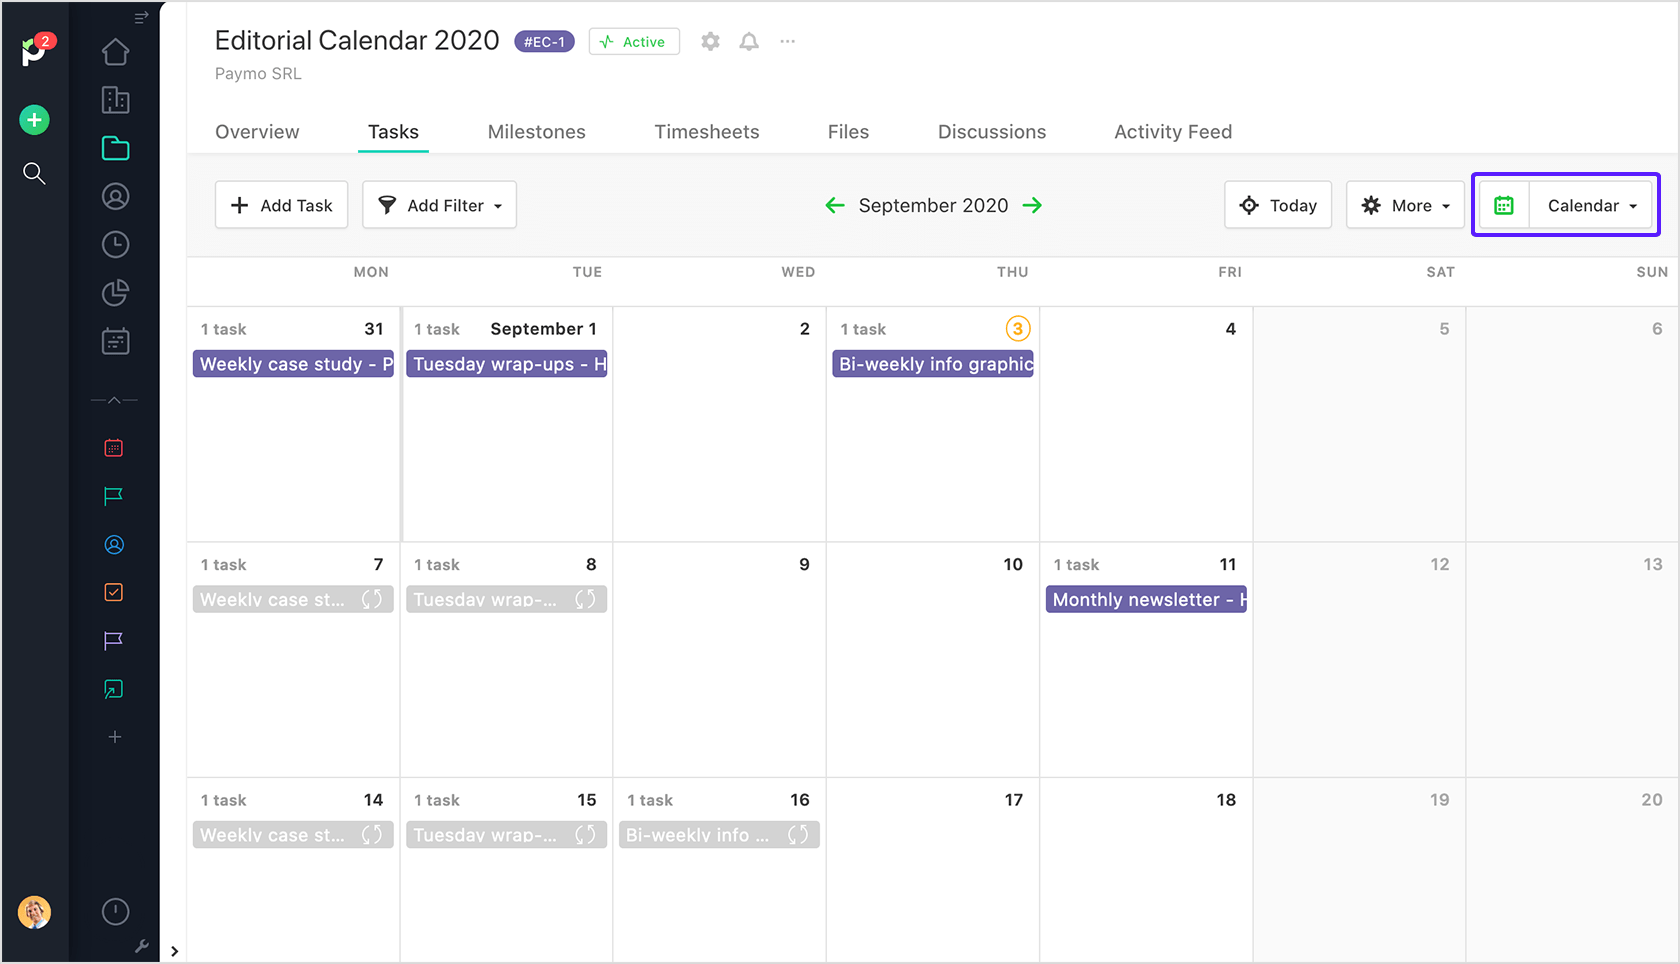Open search with the magnifier icon

[34, 174]
